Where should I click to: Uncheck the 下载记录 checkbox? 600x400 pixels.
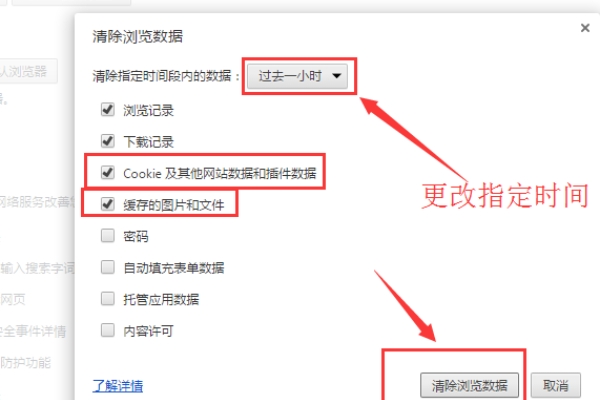coord(108,141)
